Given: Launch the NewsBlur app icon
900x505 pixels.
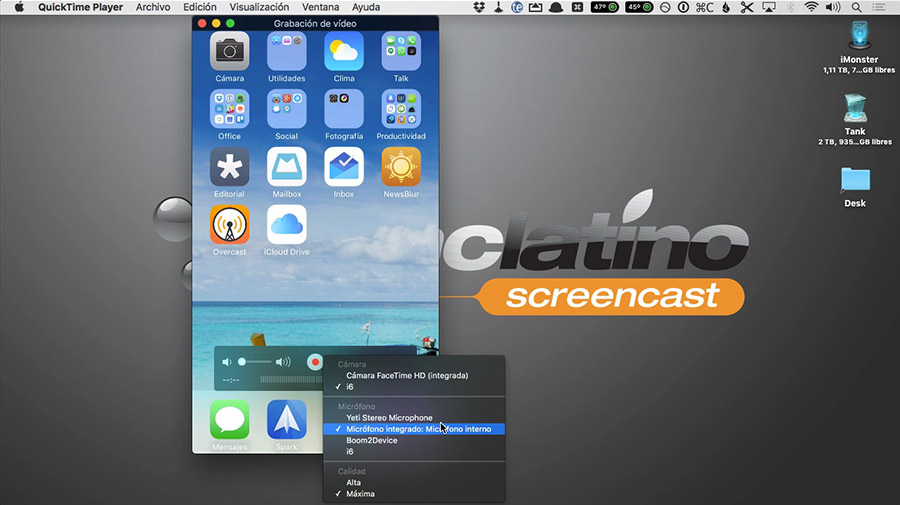Looking at the screenshot, I should [x=401, y=167].
